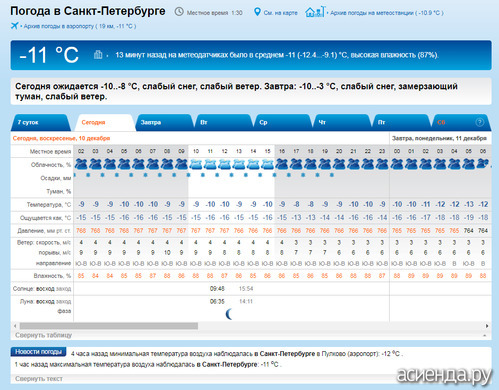Open the См. на карте link
Screen dimensions: 499x390
[x=280, y=13]
